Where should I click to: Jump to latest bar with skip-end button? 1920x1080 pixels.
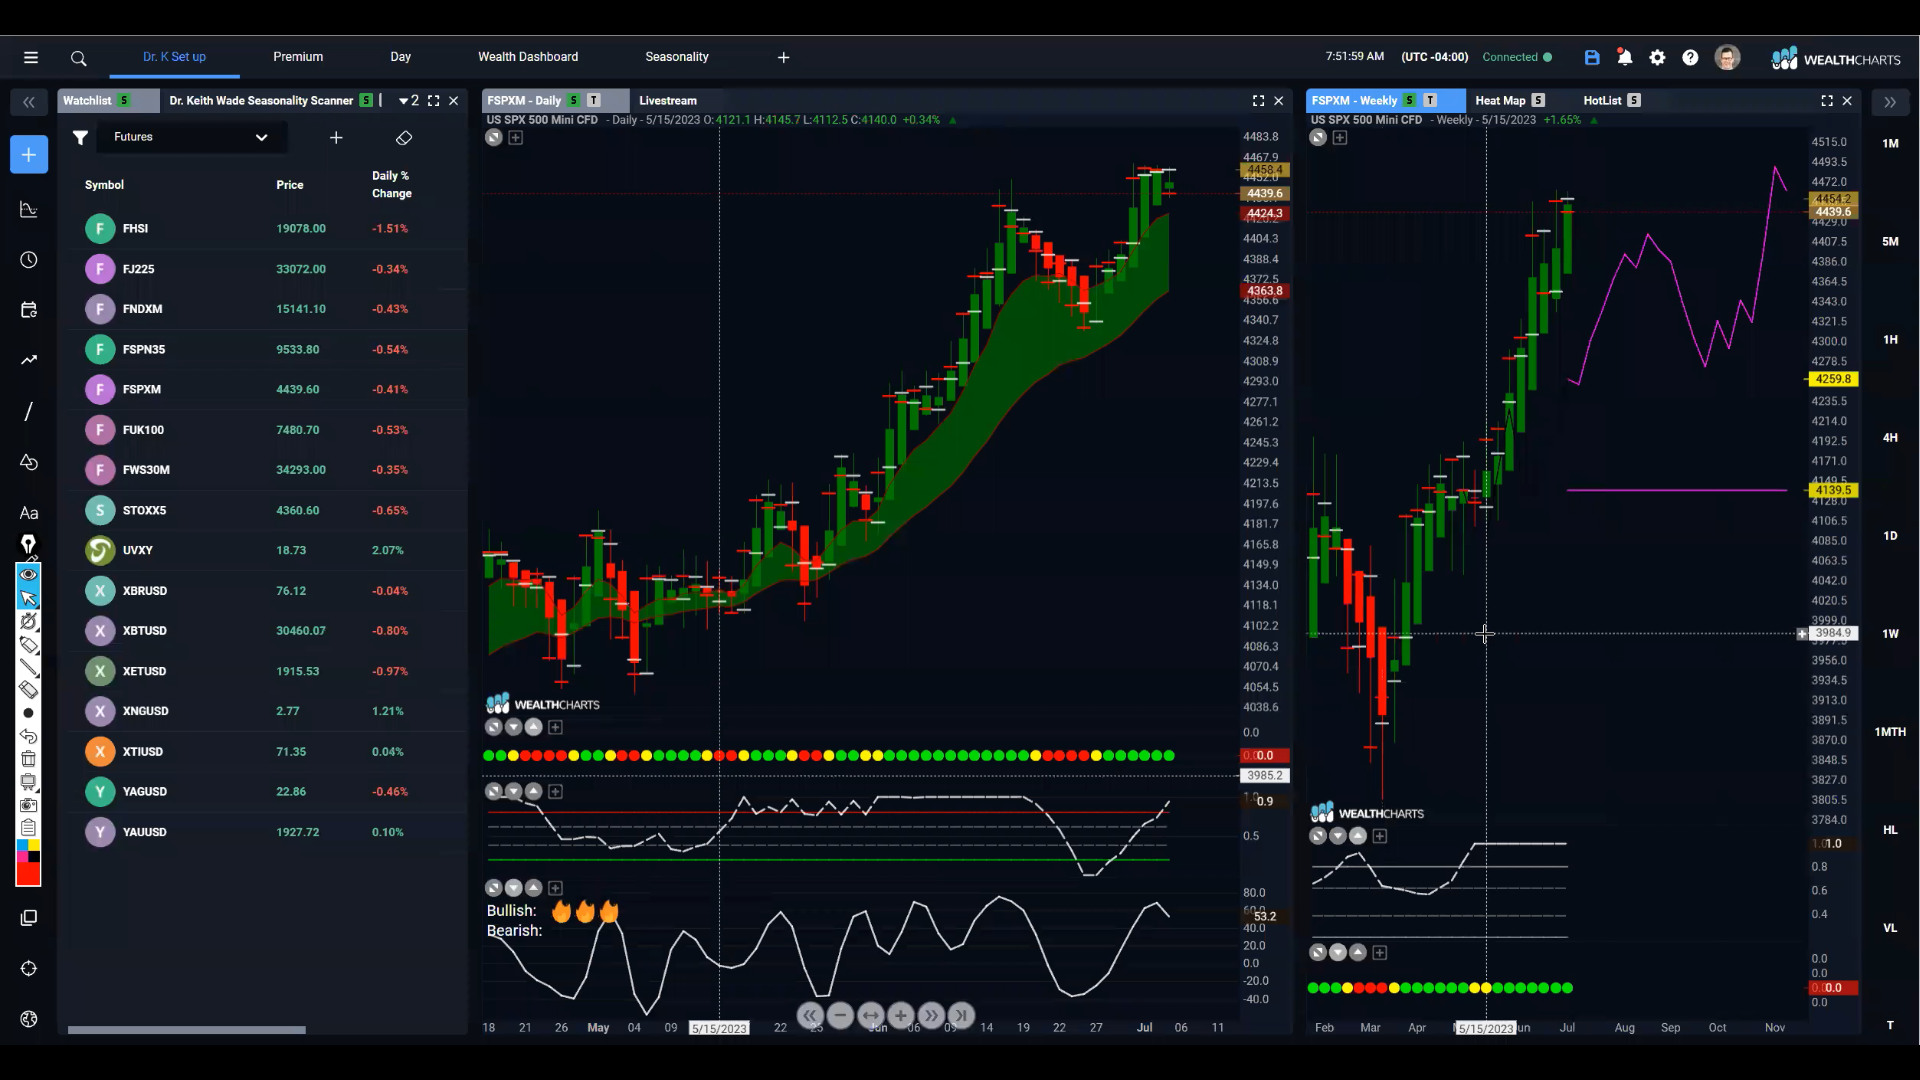(961, 1016)
